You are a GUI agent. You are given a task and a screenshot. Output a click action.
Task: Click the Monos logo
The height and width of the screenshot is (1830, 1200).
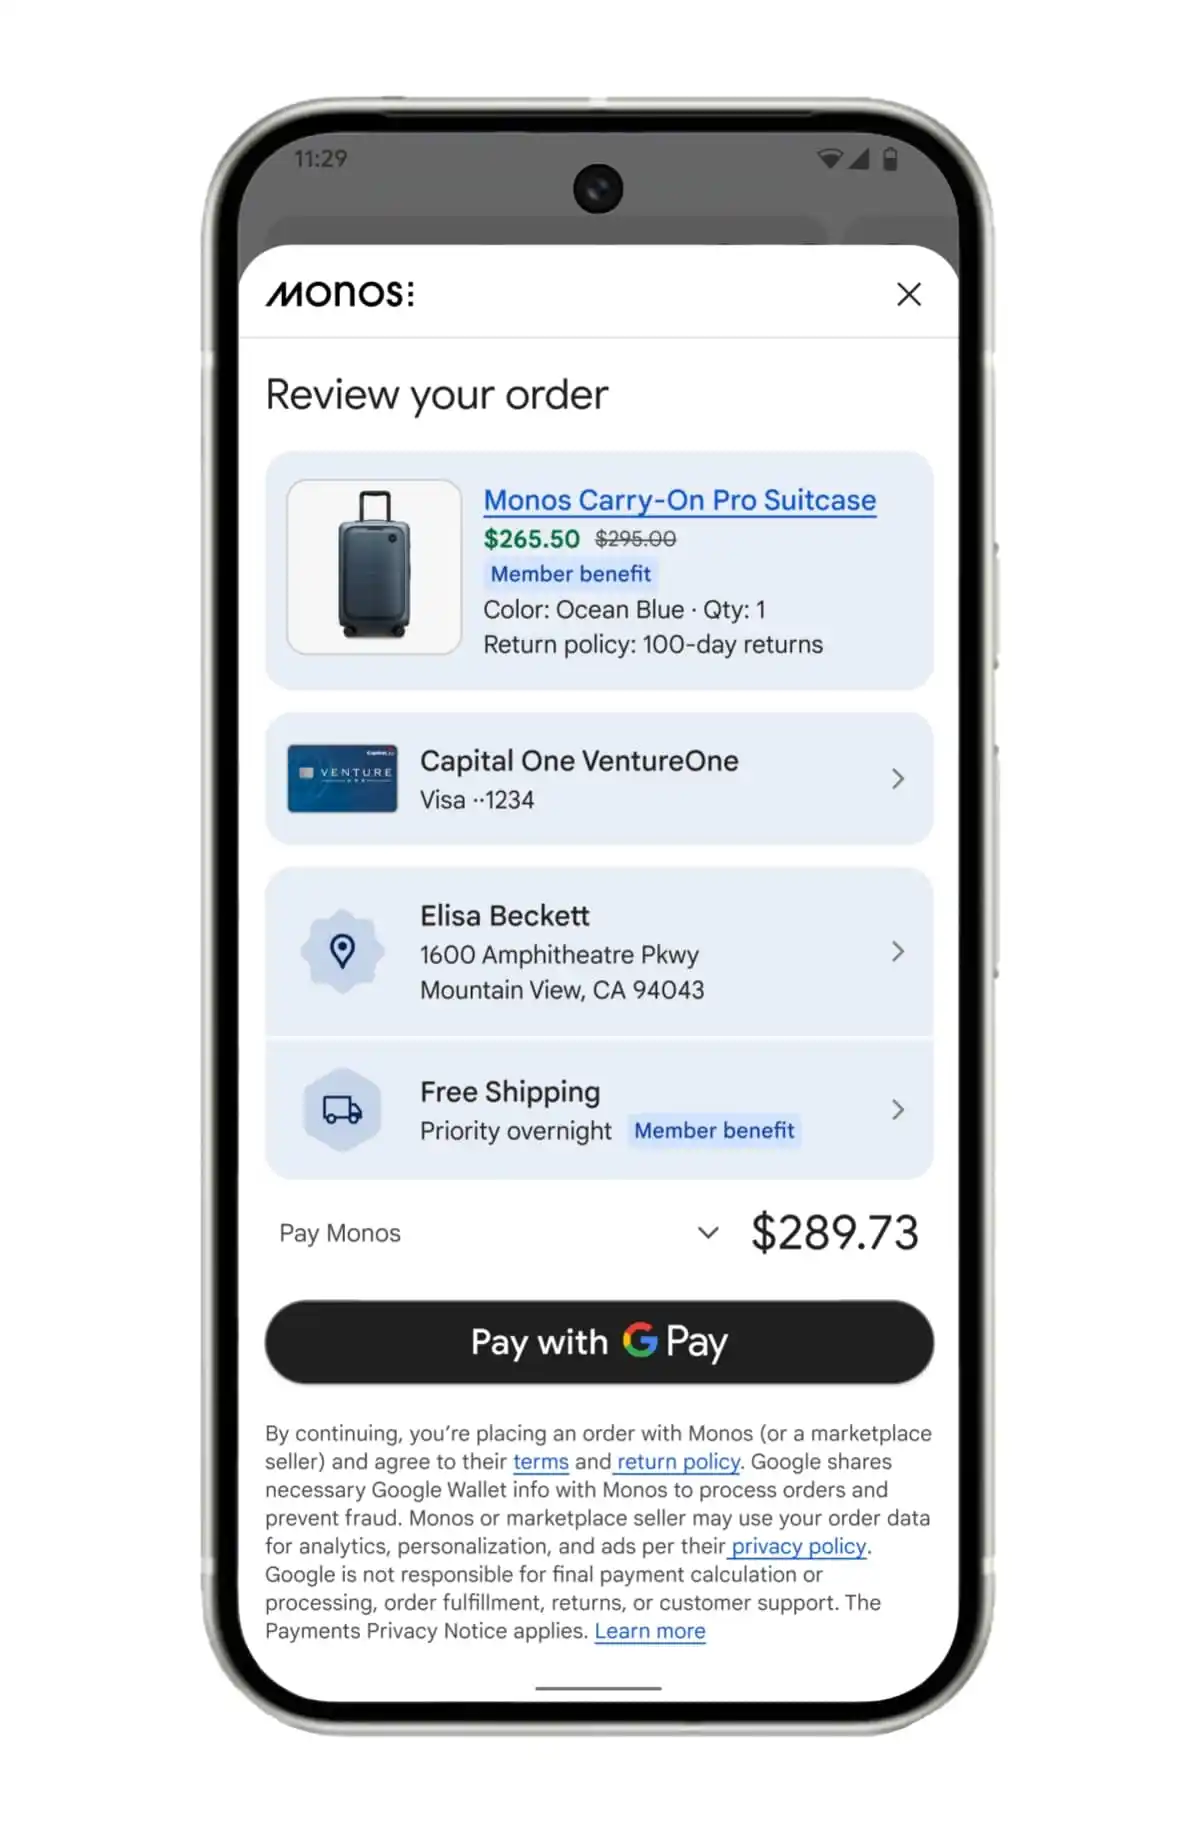[x=340, y=294]
